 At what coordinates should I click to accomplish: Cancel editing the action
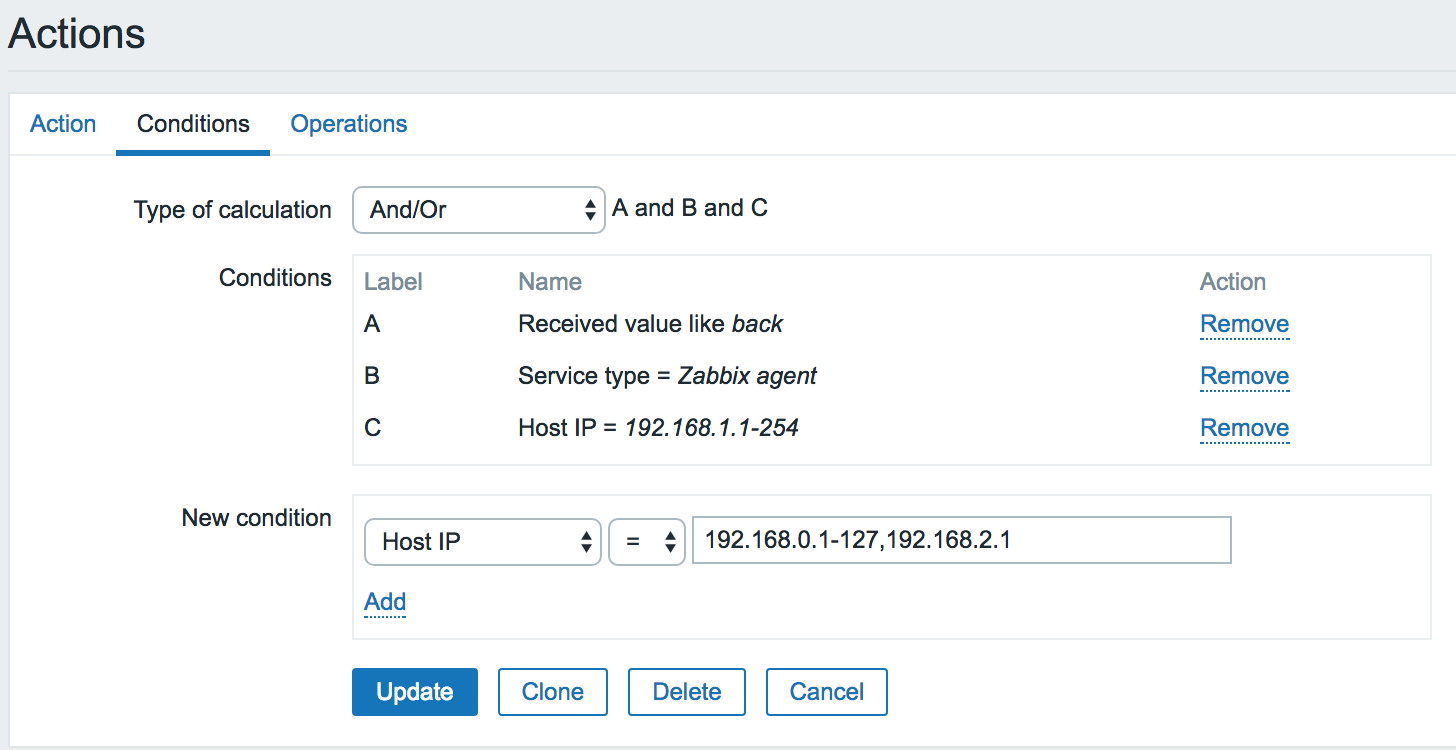click(x=827, y=692)
